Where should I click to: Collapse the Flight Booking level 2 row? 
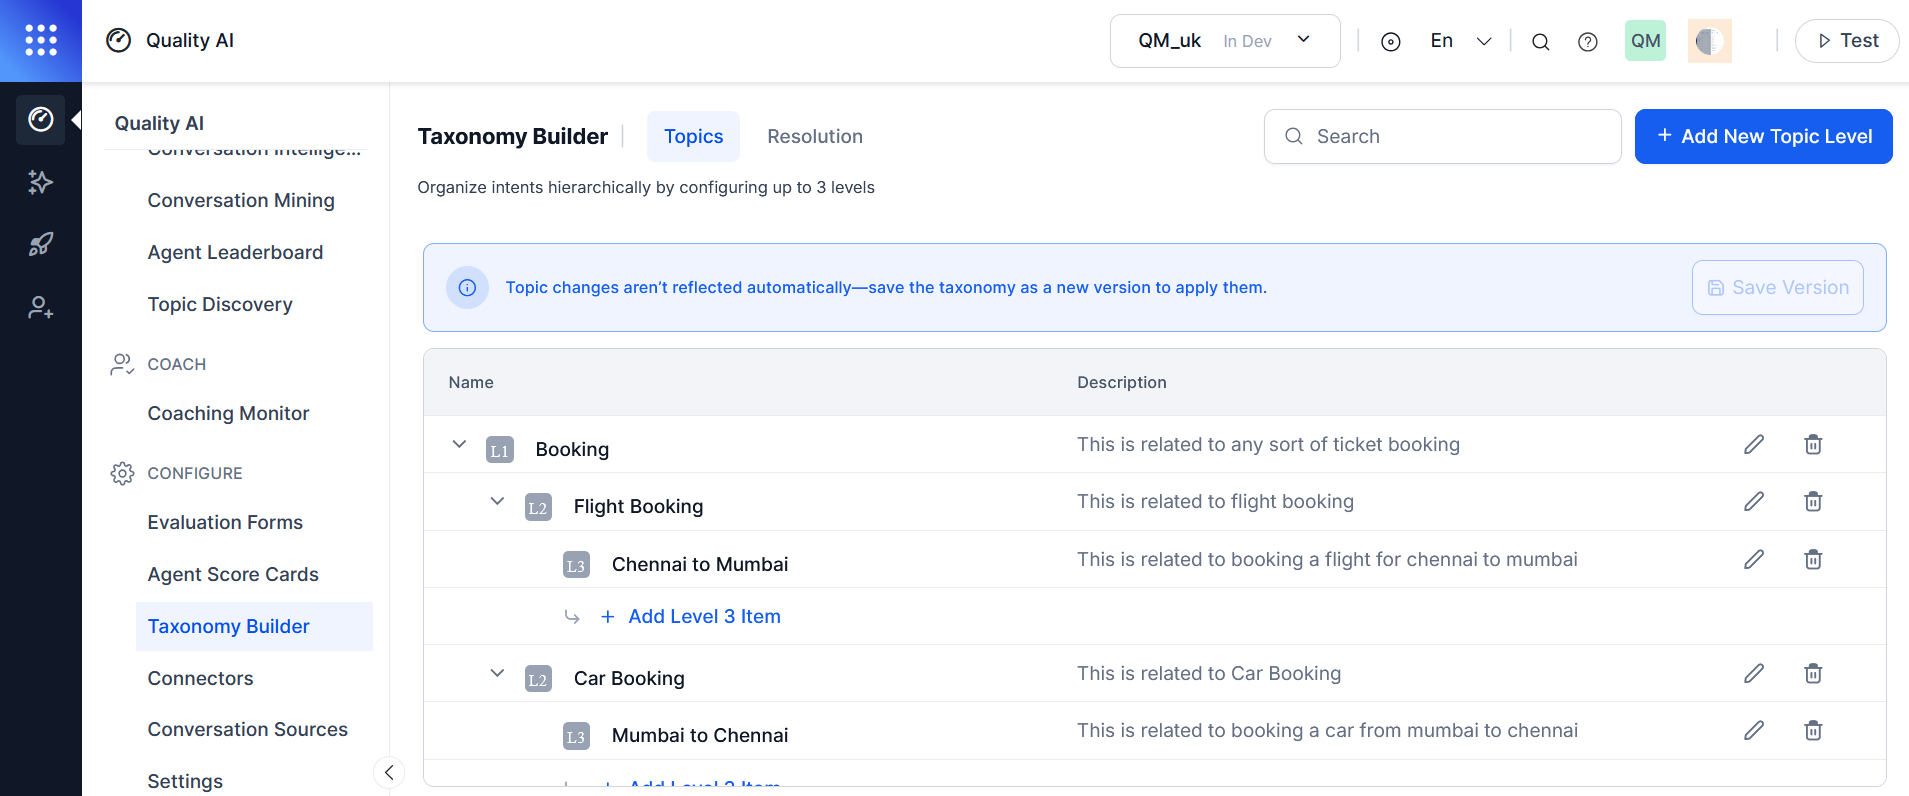pos(497,501)
